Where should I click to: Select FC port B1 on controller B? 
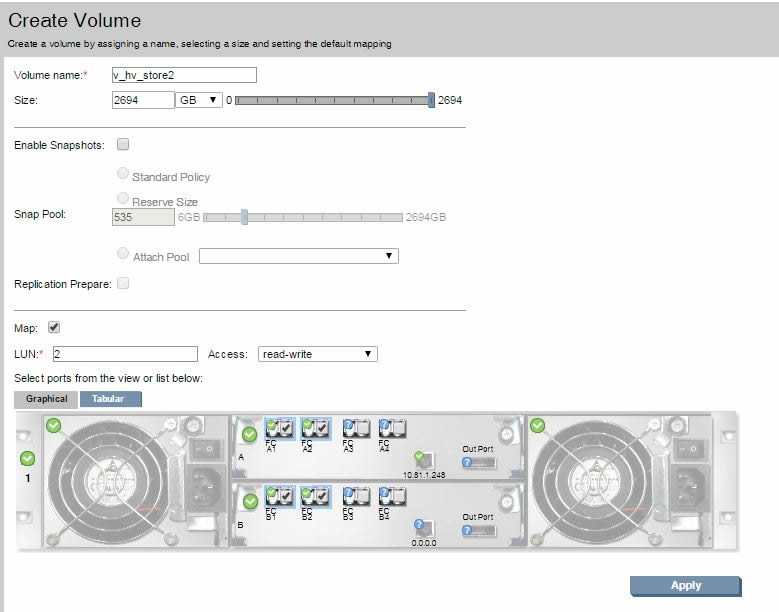(x=279, y=495)
